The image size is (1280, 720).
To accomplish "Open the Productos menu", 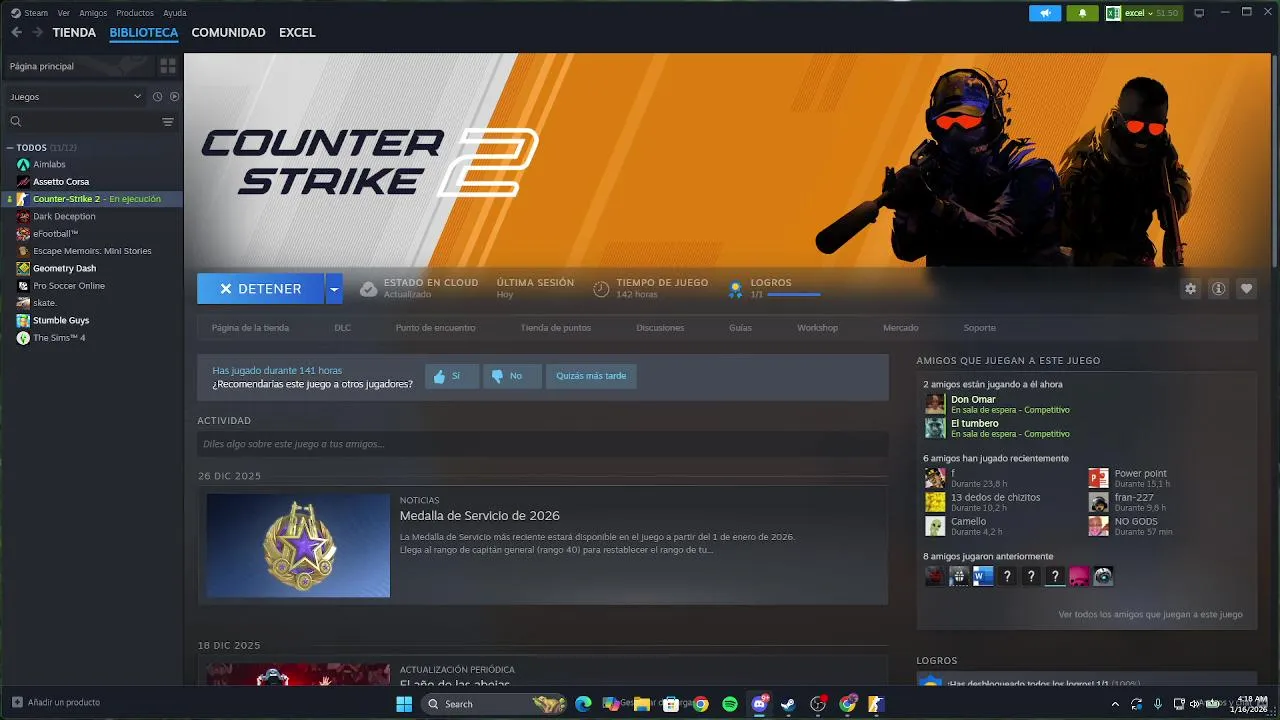I will coord(135,13).
